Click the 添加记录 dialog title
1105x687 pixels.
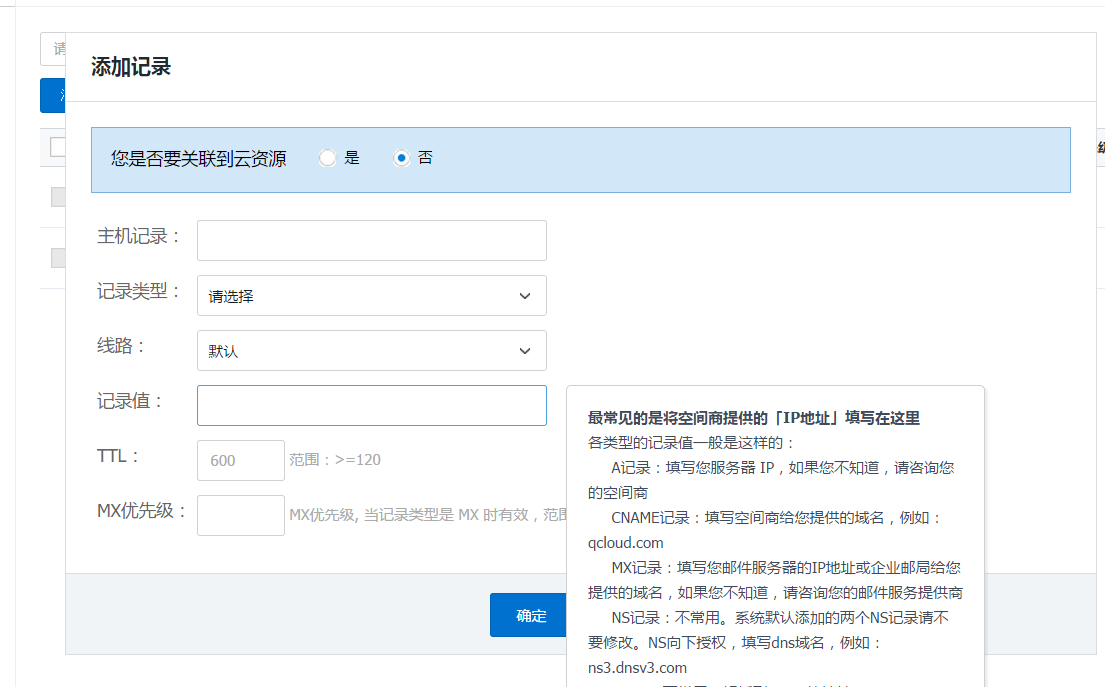pyautogui.click(x=131, y=67)
